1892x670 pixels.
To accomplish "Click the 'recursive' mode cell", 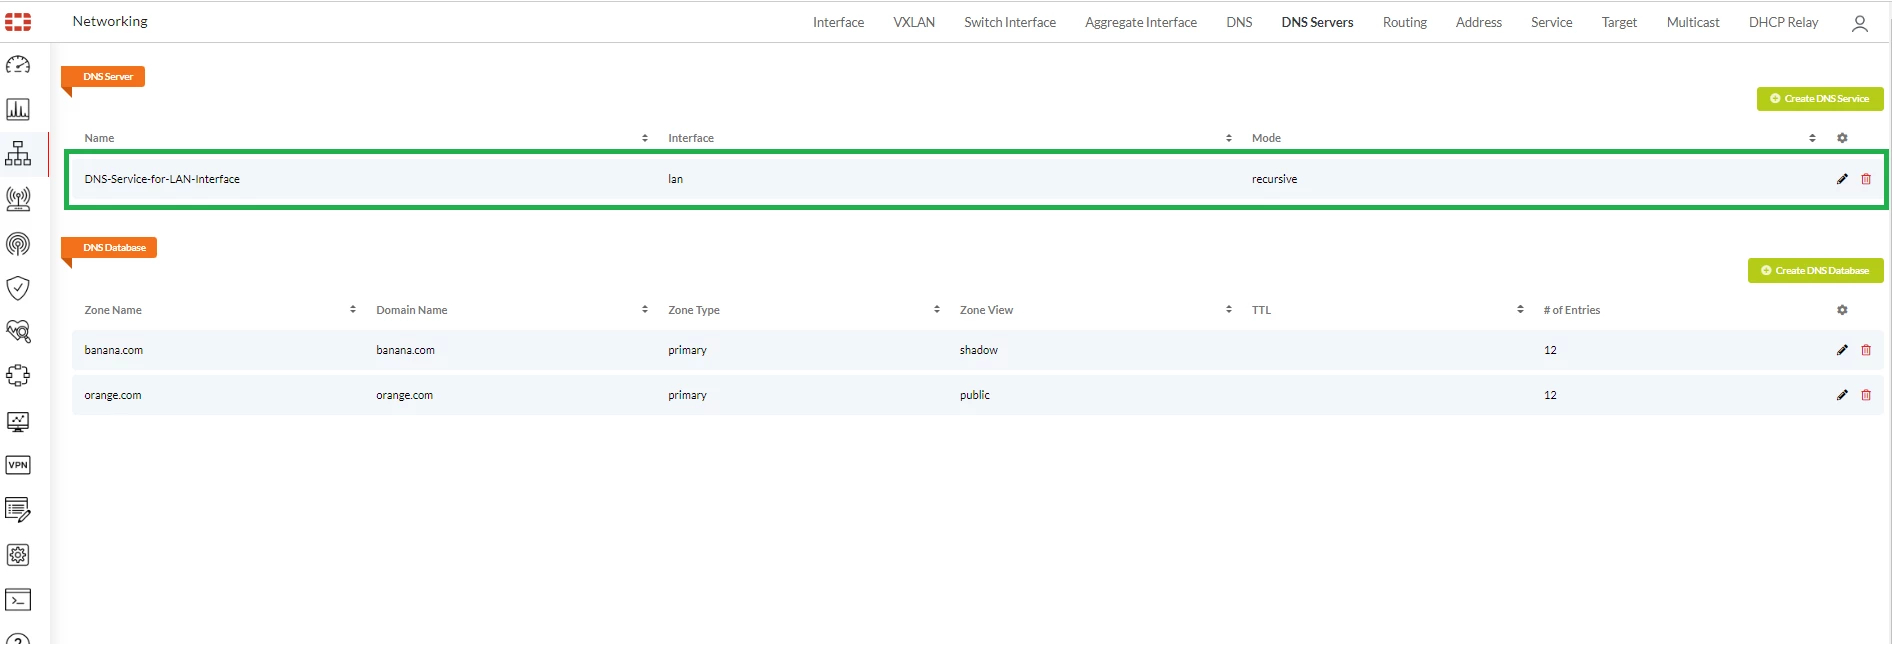I will (x=1274, y=179).
